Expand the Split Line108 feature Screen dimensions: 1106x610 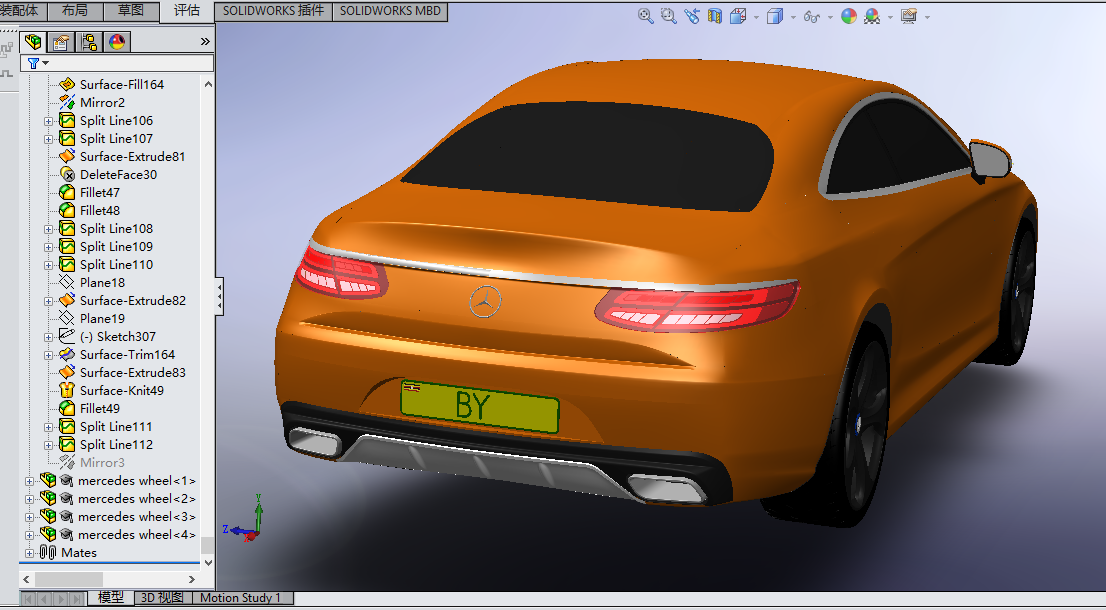[x=49, y=228]
